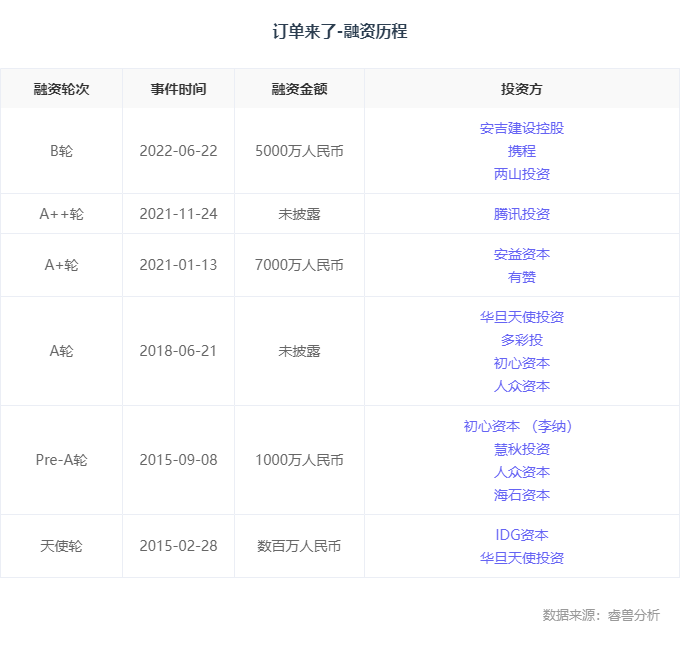Select 未披露 amount in A++轮 row
The height and width of the screenshot is (651, 680).
[299, 214]
